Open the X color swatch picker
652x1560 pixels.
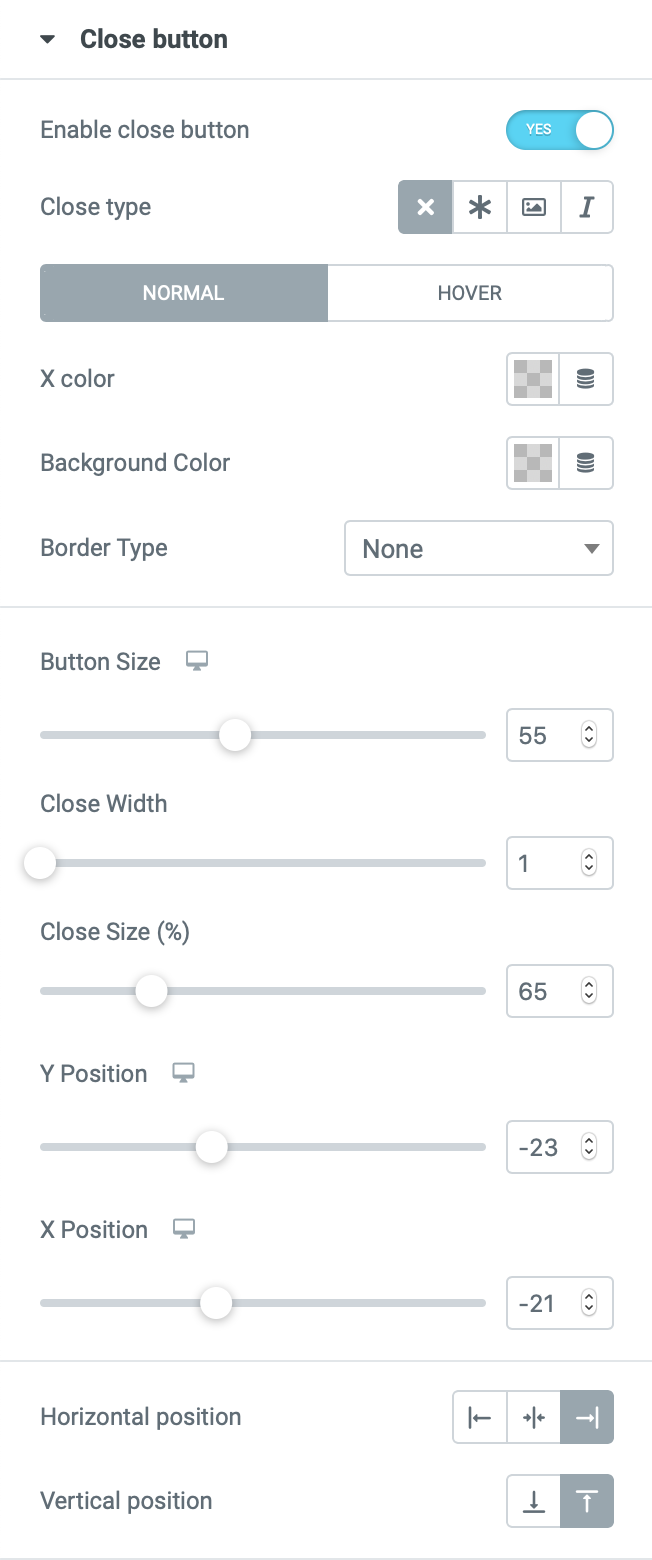(x=533, y=379)
